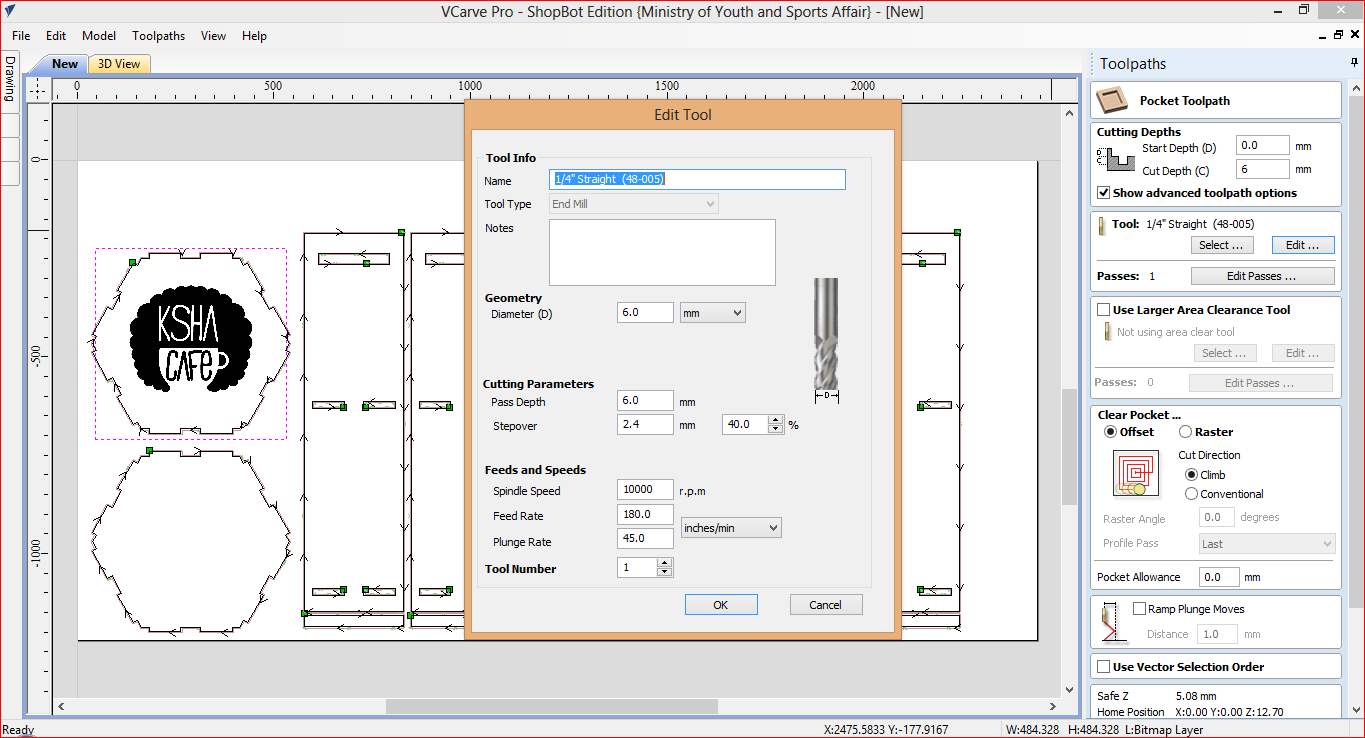The image size is (1365, 738).
Task: Open the inches/min feed units dropdown
Action: pos(730,528)
